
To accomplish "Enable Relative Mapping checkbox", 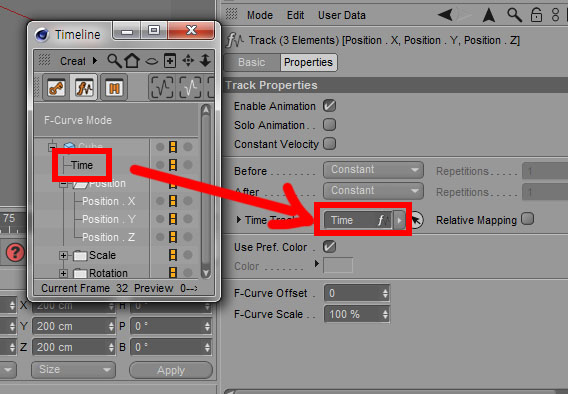I will coord(527,219).
